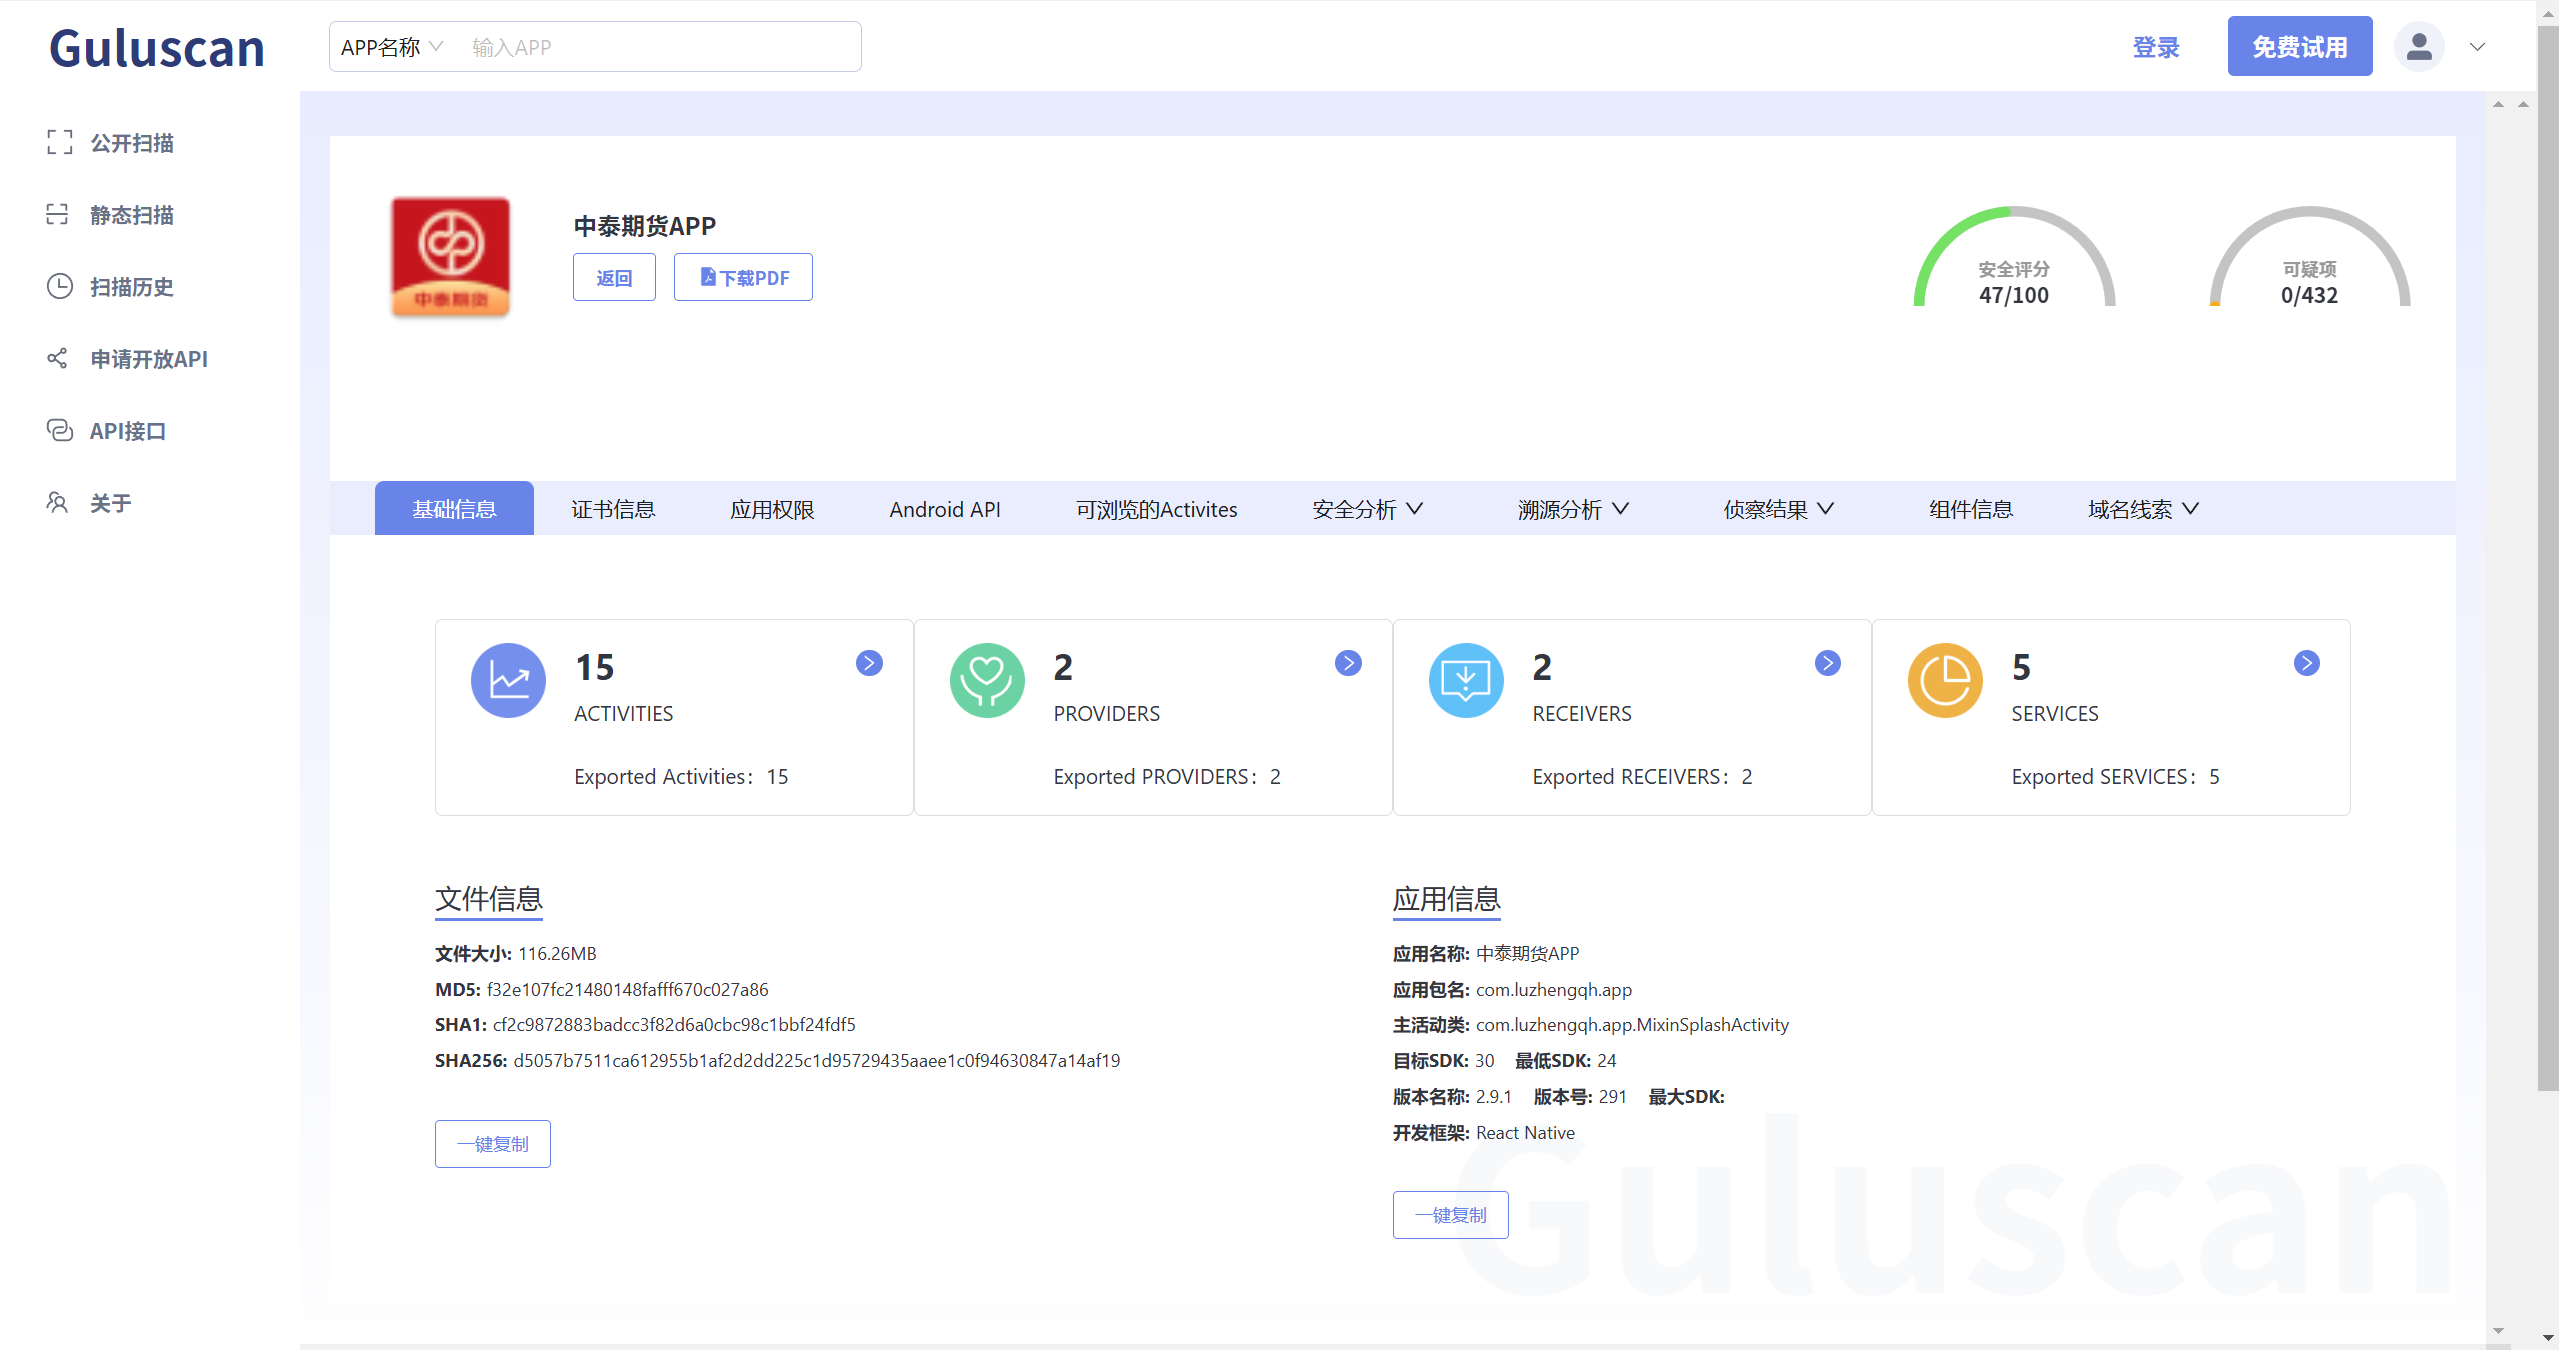Click the 免费试用 button
Viewport: 2559px width, 1350px height.
pyautogui.click(x=2299, y=47)
